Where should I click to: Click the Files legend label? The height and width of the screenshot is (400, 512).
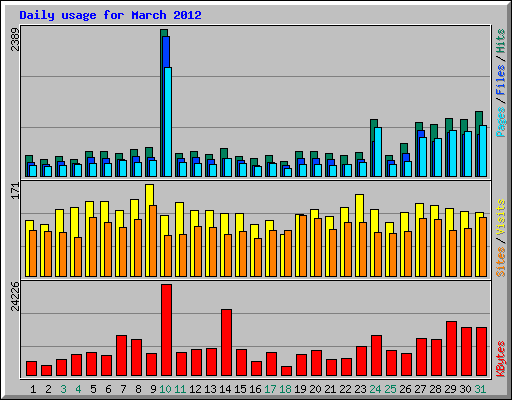501,80
